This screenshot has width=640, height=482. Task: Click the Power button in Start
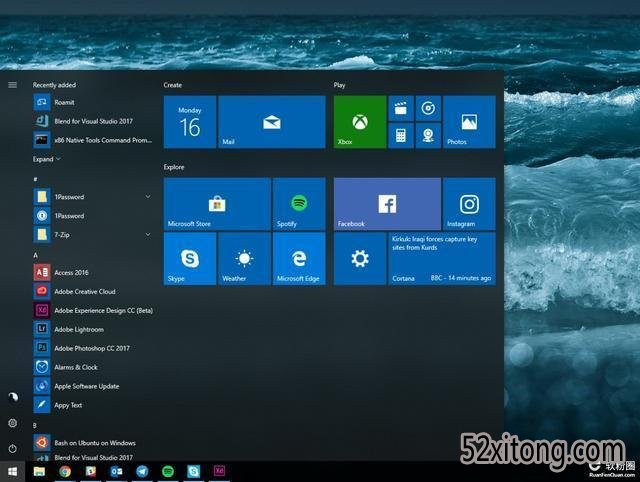coord(13,449)
